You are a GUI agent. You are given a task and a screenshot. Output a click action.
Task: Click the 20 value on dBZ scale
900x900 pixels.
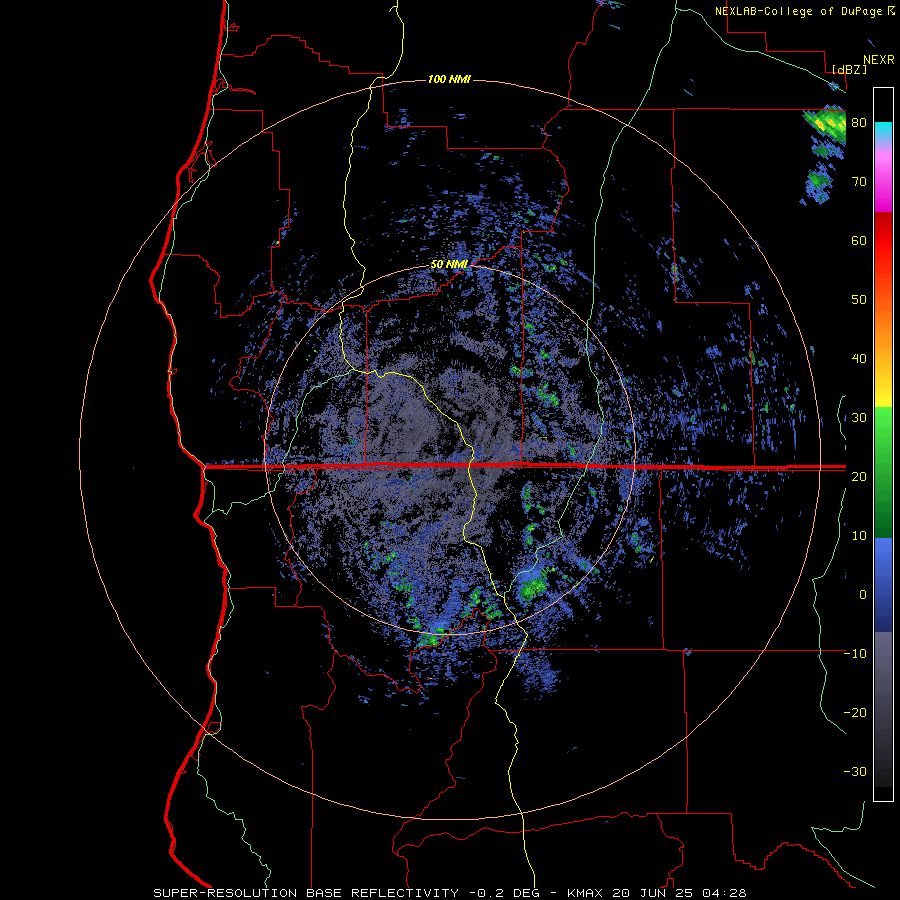pos(859,477)
